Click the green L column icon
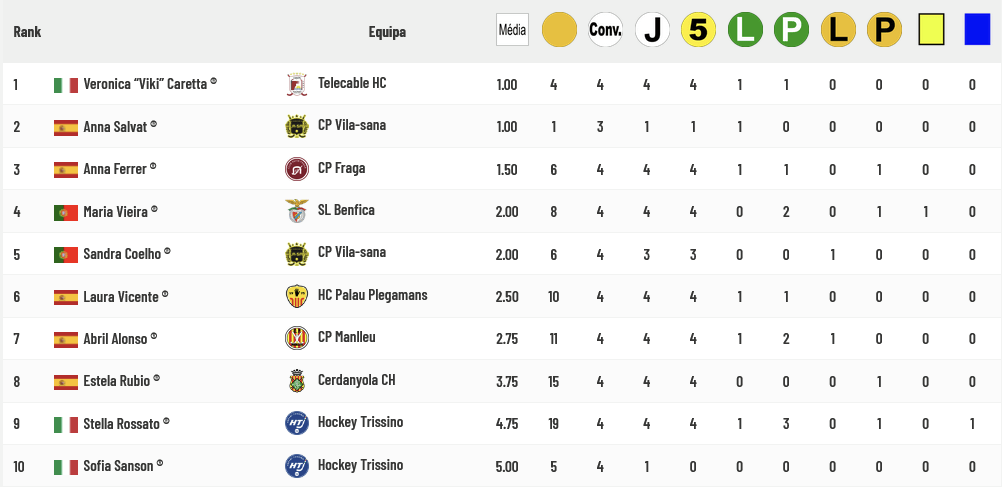This screenshot has height=487, width=1002. tap(745, 30)
